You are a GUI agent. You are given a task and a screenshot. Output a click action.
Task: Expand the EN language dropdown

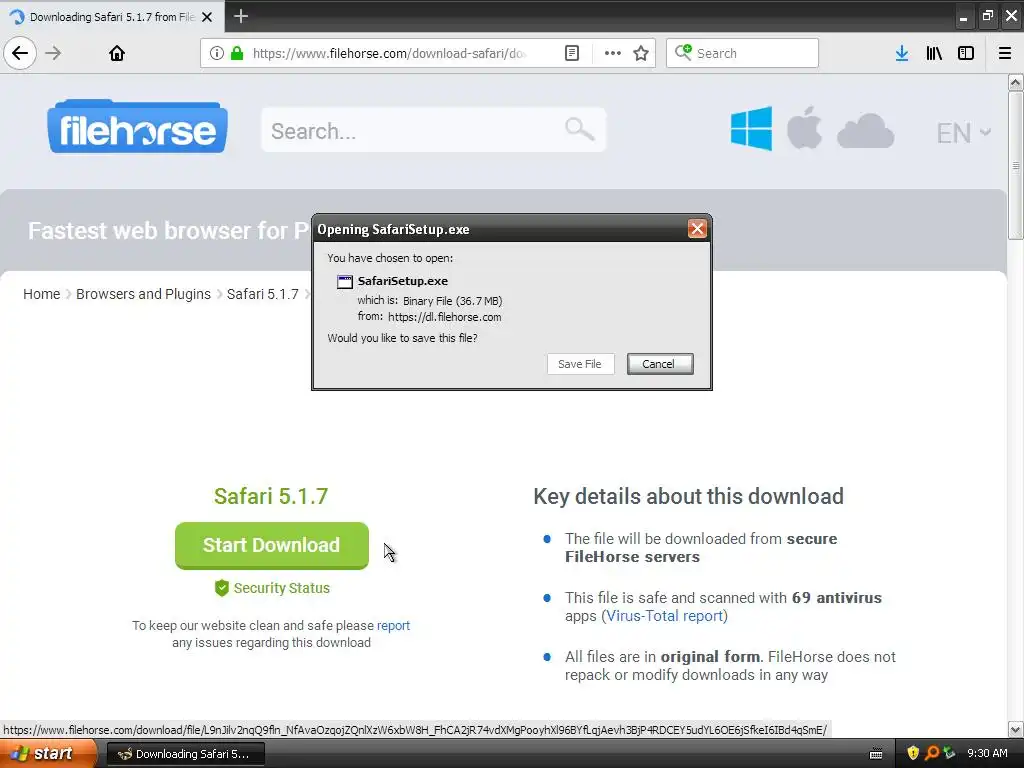click(x=963, y=133)
